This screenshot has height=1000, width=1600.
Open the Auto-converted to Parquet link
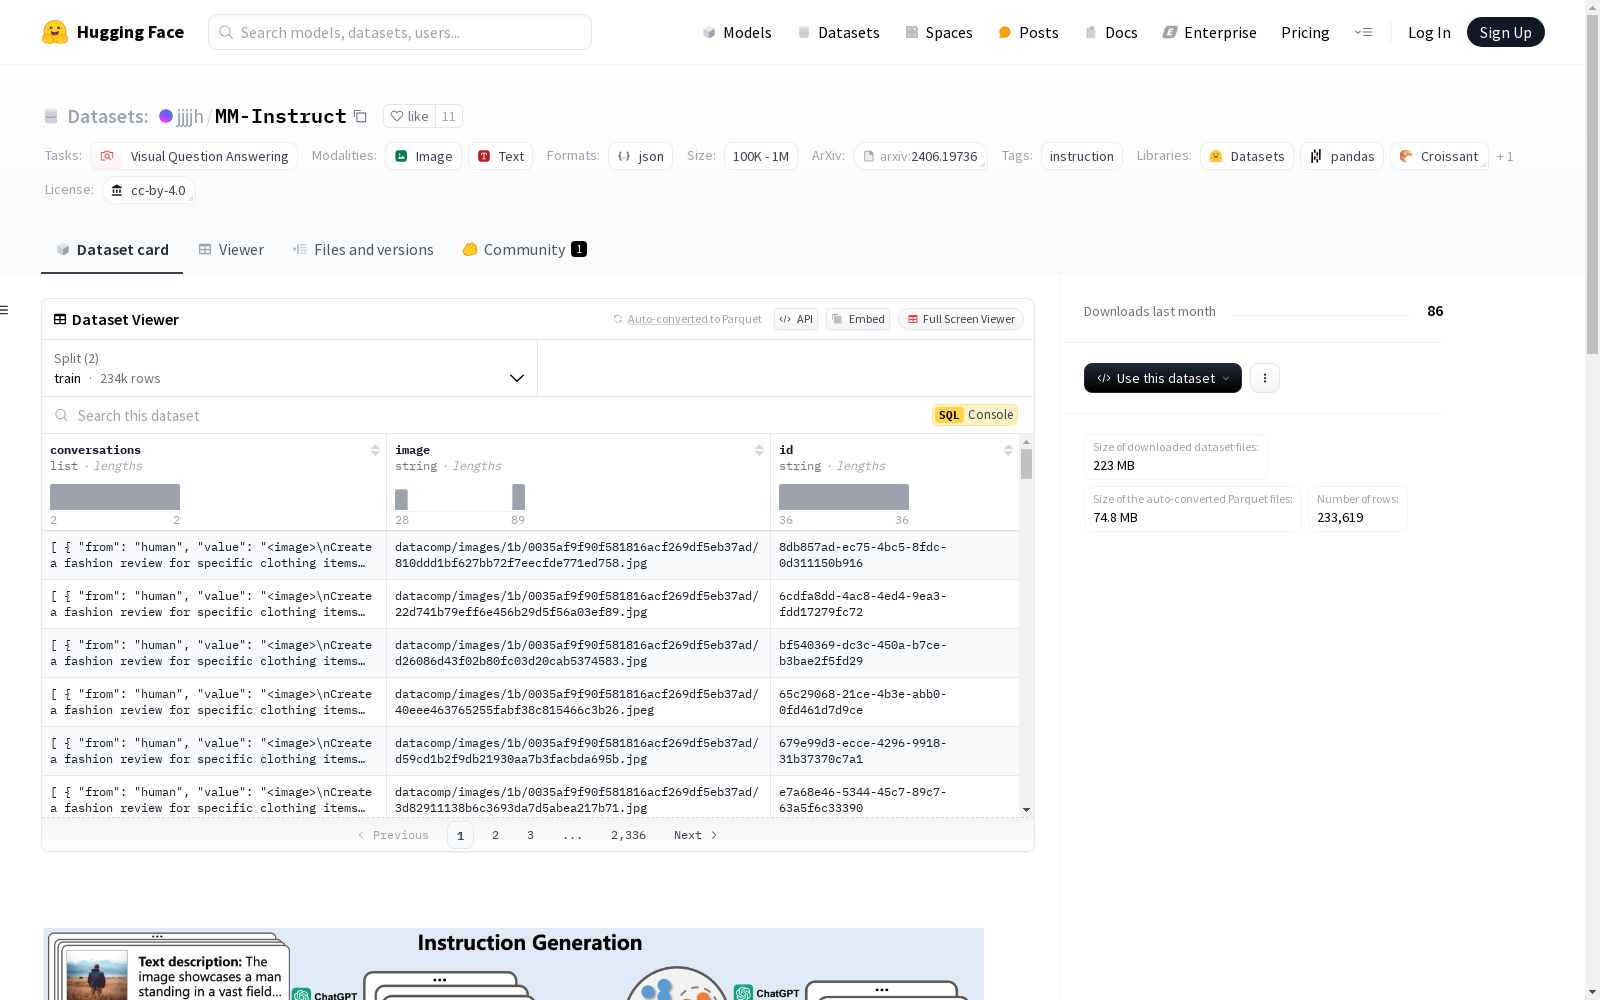click(687, 319)
